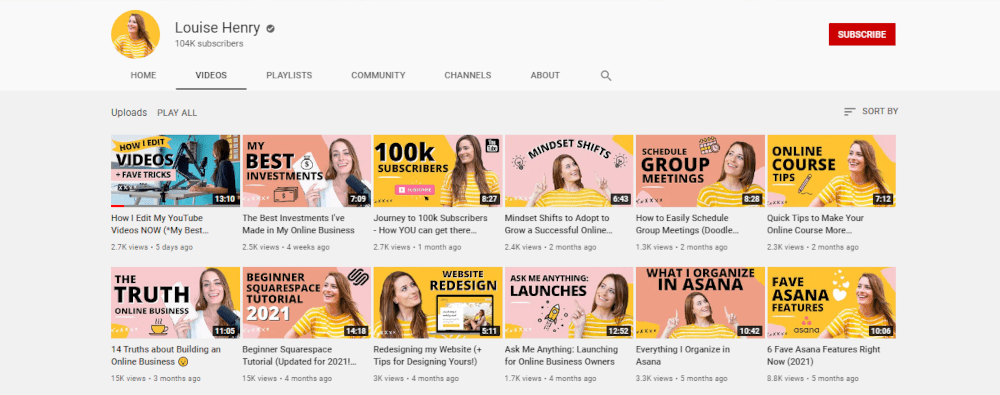Click the 5:11 duration badge
The width and height of the screenshot is (1000, 395).
(x=490, y=331)
